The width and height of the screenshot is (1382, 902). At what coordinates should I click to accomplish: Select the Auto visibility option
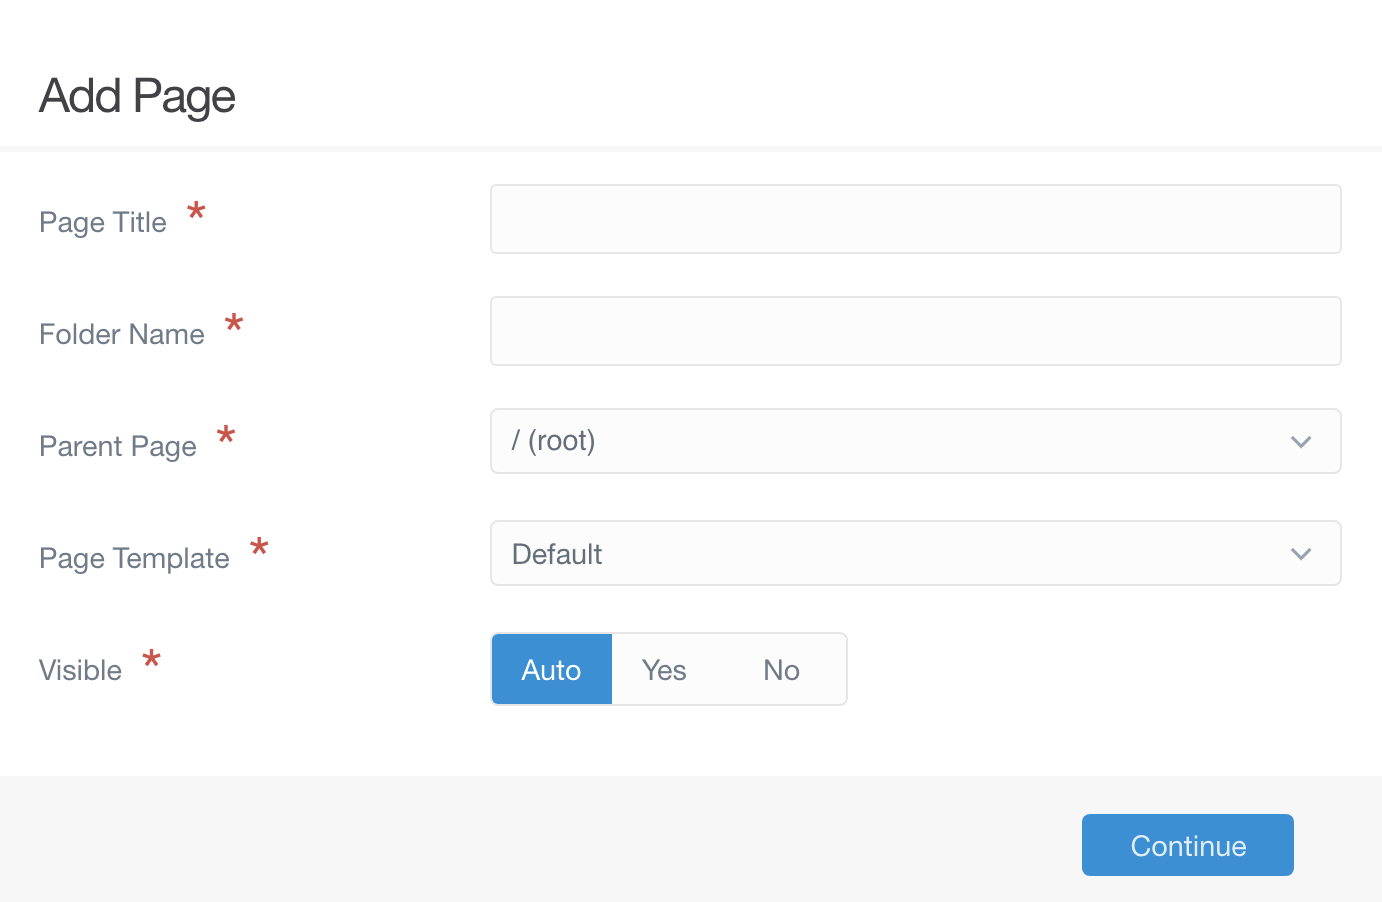[552, 669]
